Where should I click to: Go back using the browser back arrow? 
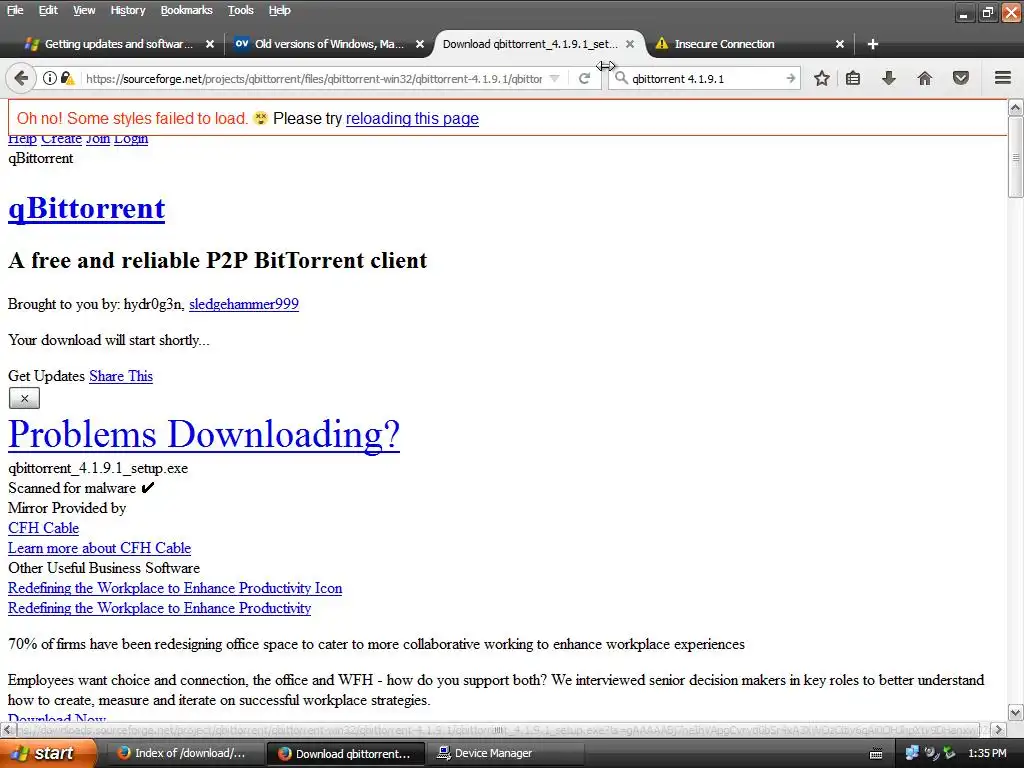click(x=21, y=78)
